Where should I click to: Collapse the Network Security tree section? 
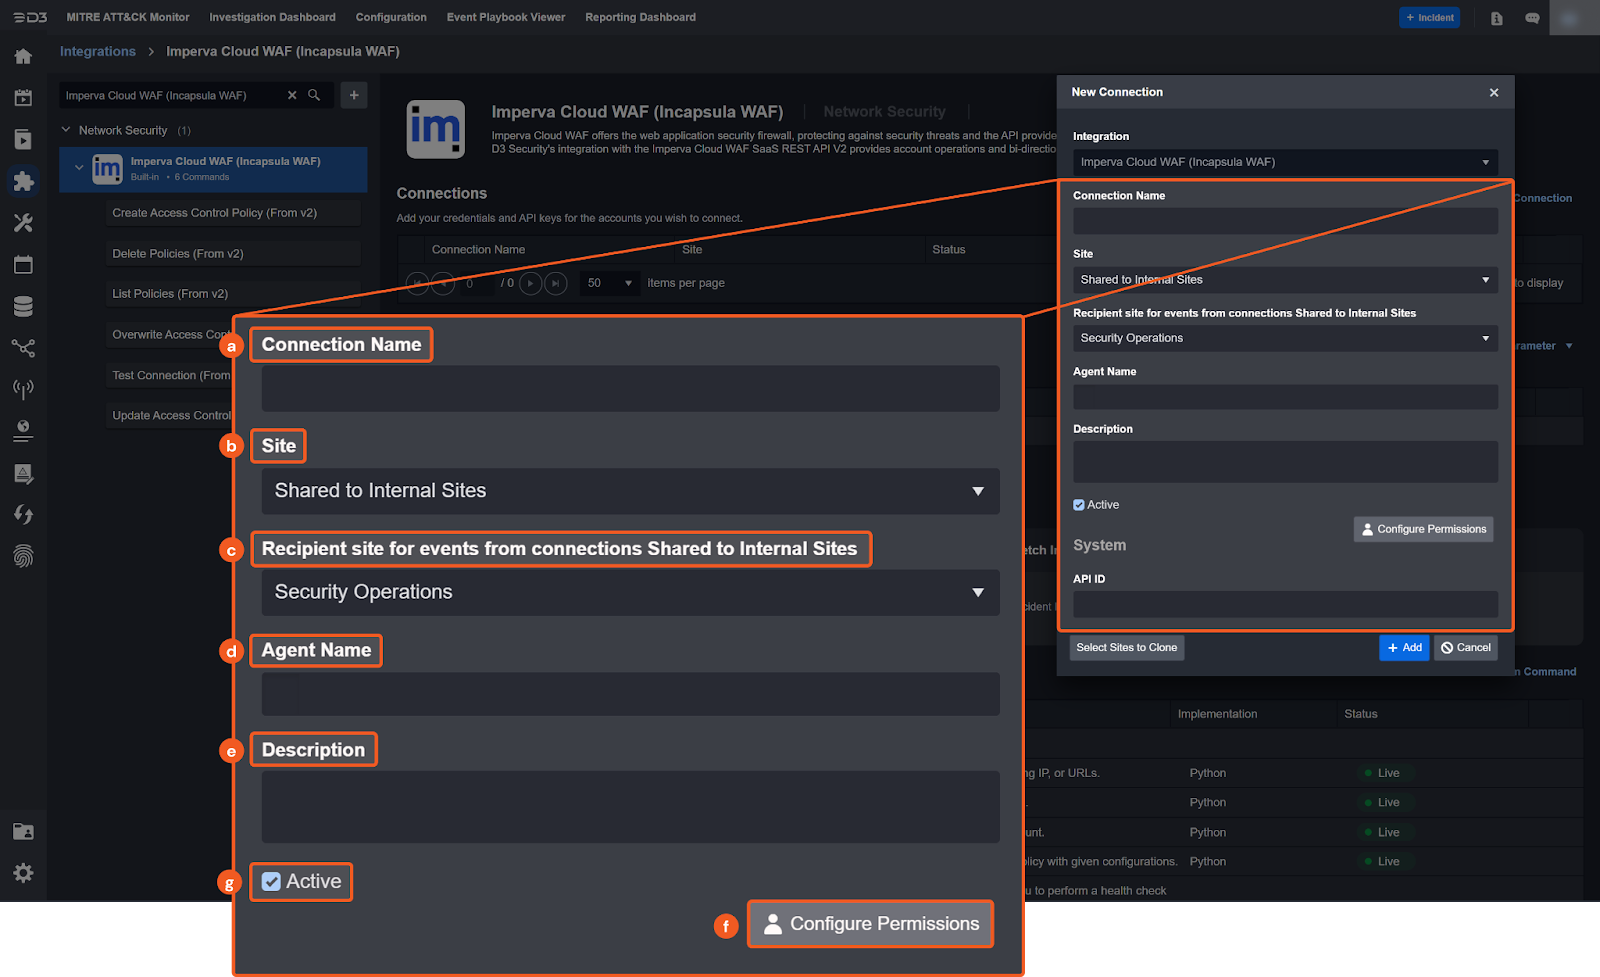coord(65,130)
